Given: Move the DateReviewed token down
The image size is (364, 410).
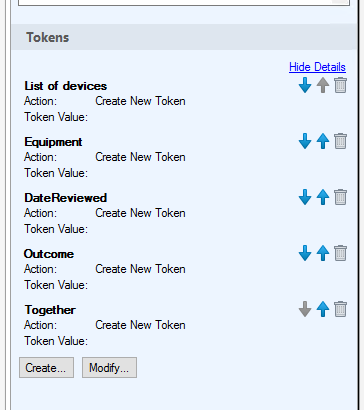Looking at the screenshot, I should [x=305, y=197].
